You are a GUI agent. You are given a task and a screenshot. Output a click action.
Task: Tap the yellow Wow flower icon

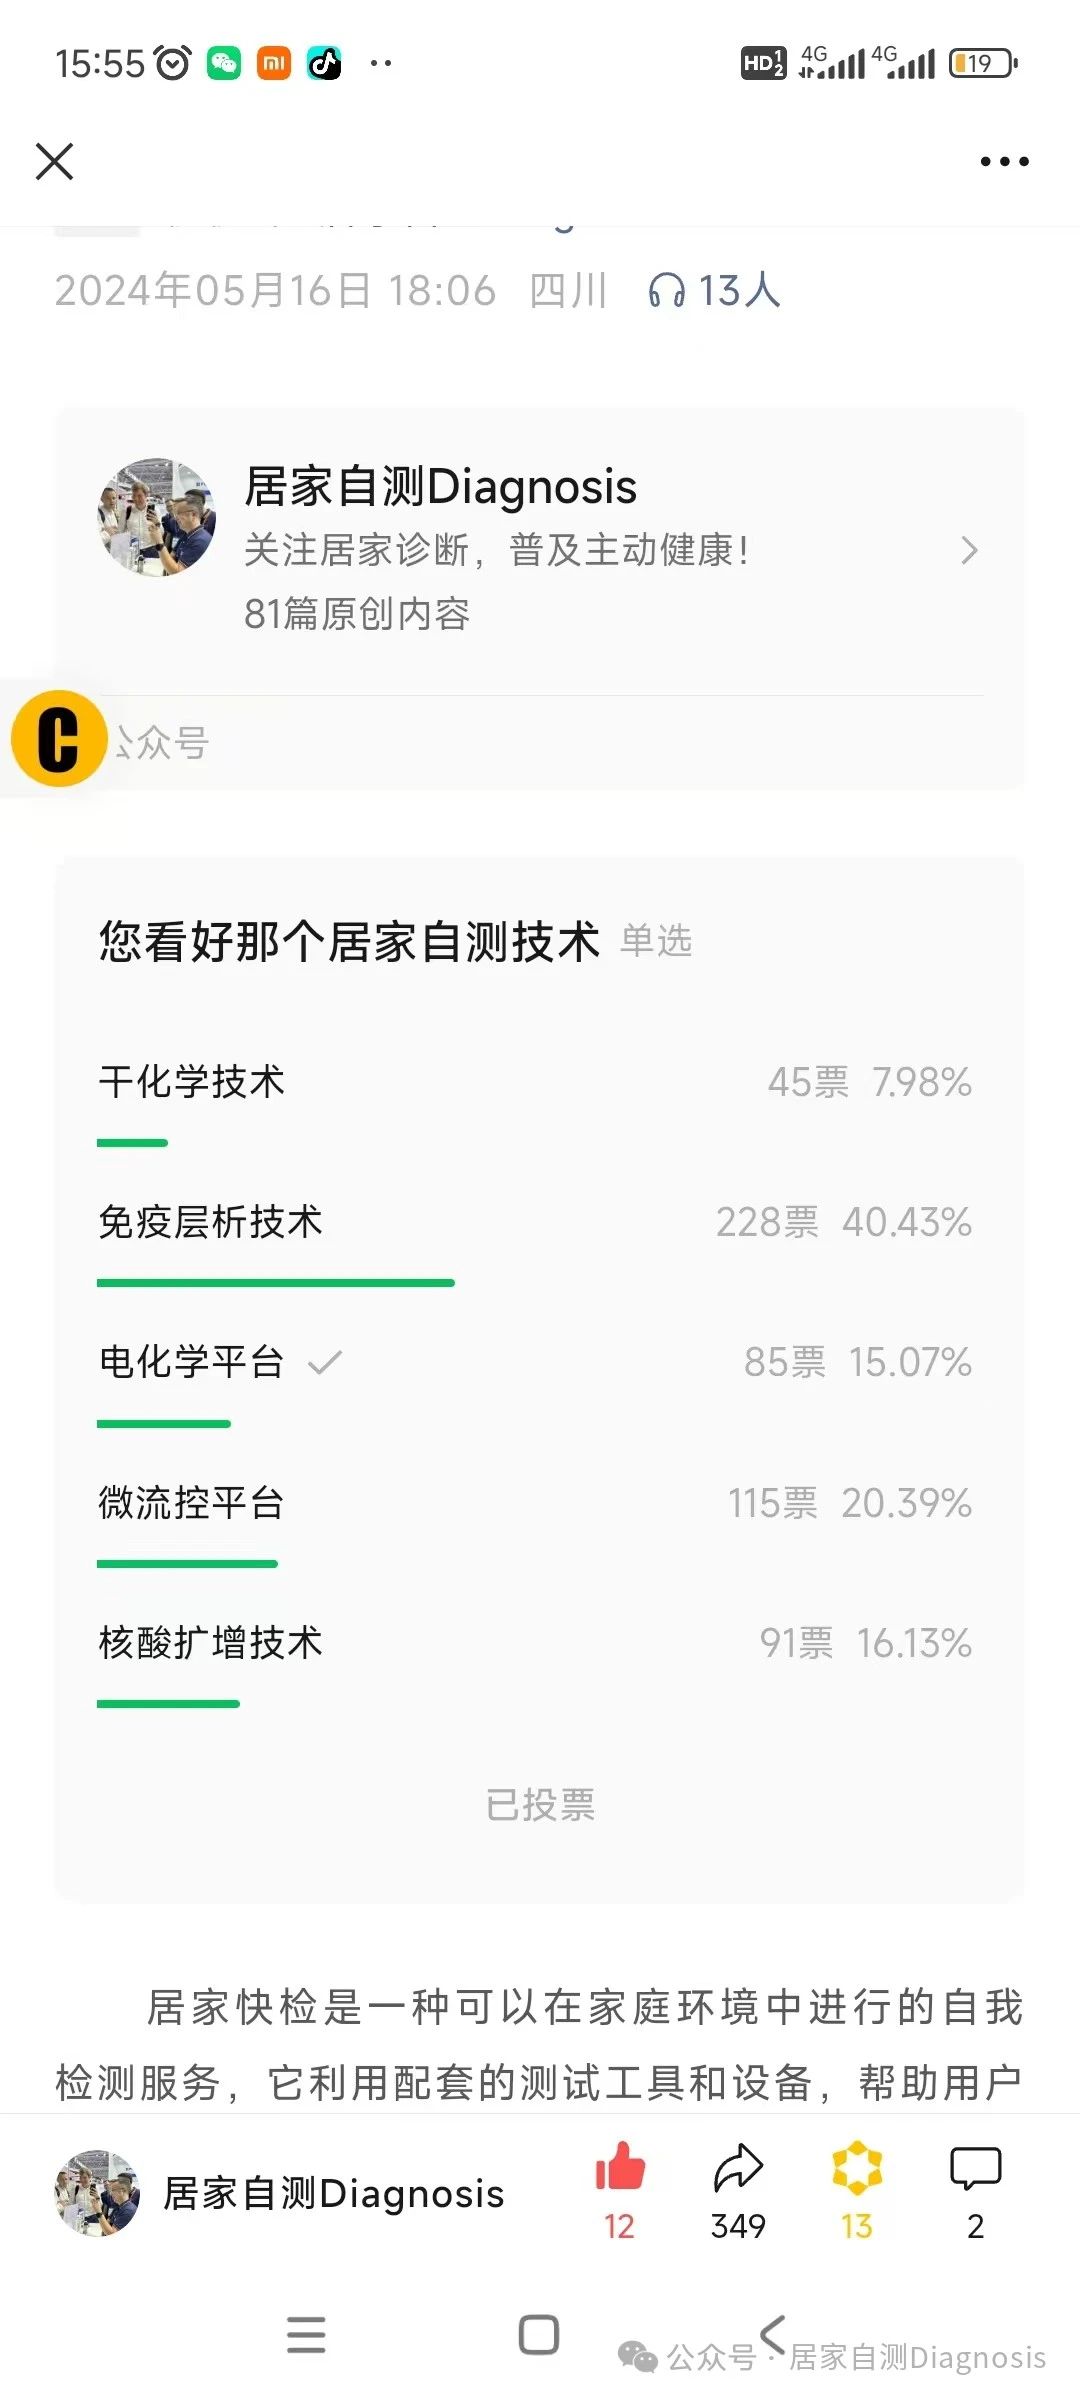tap(857, 2168)
